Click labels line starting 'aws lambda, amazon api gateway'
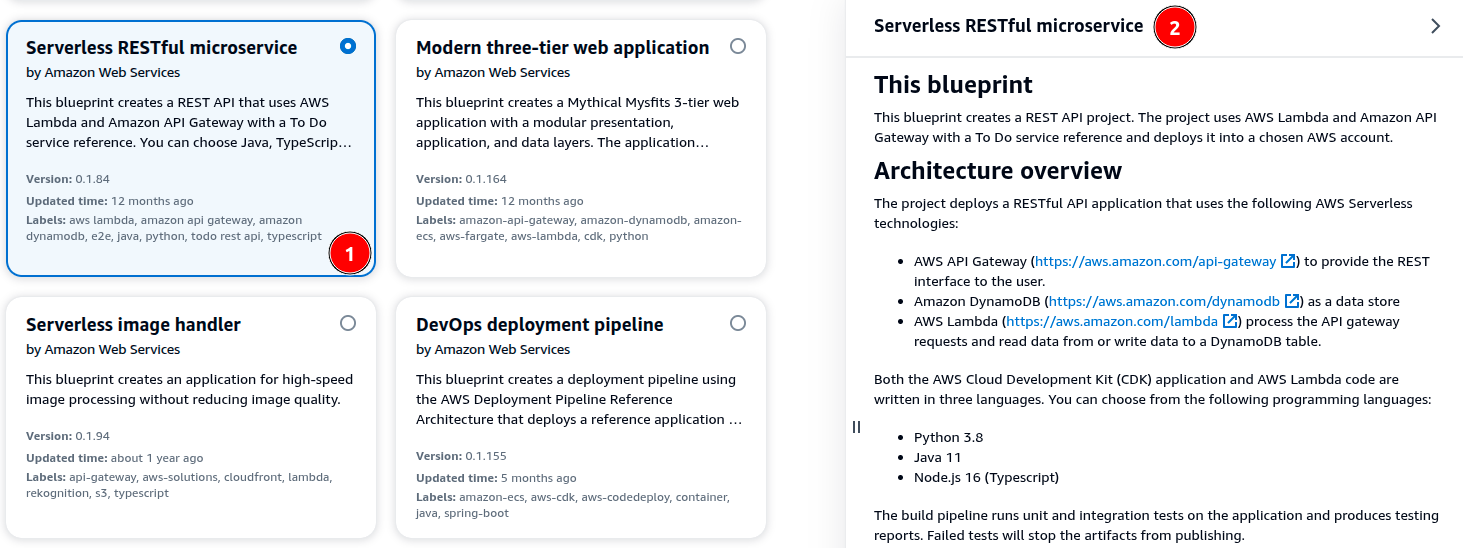The width and height of the screenshot is (1463, 548). [174, 228]
